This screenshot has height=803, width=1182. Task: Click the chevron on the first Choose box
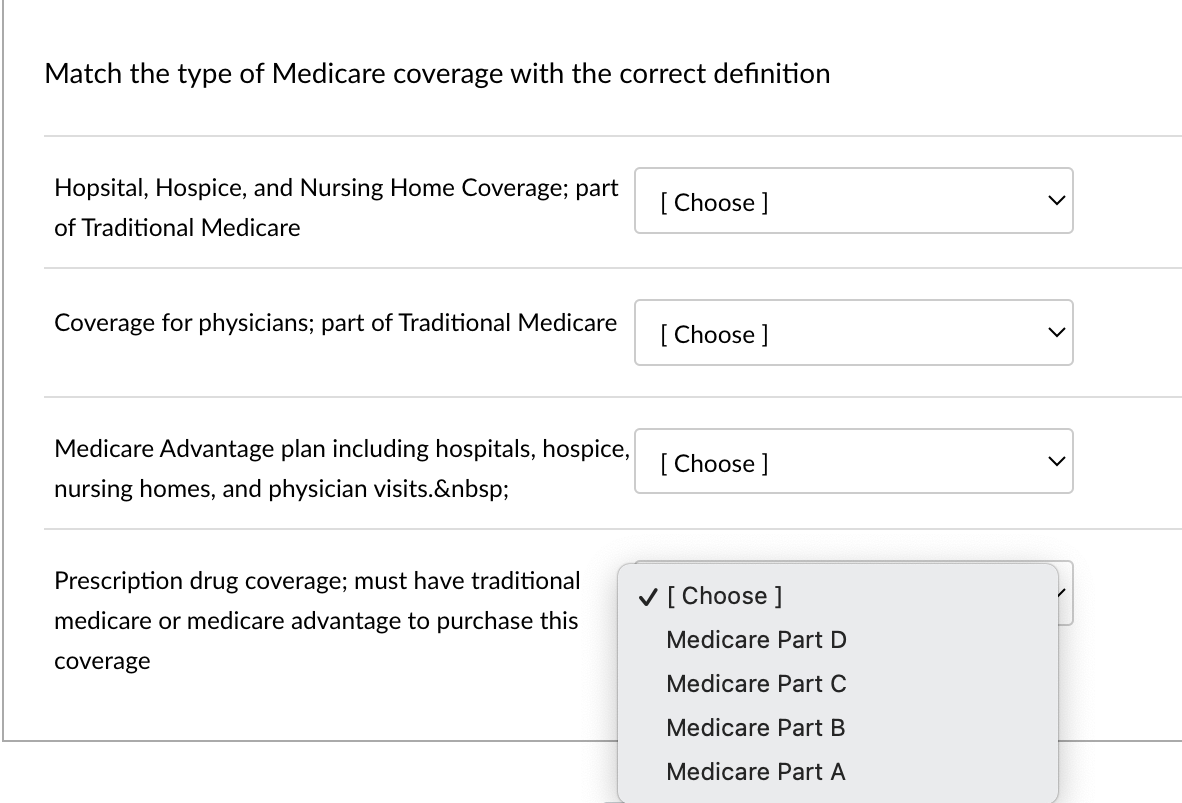pyautogui.click(x=1056, y=200)
